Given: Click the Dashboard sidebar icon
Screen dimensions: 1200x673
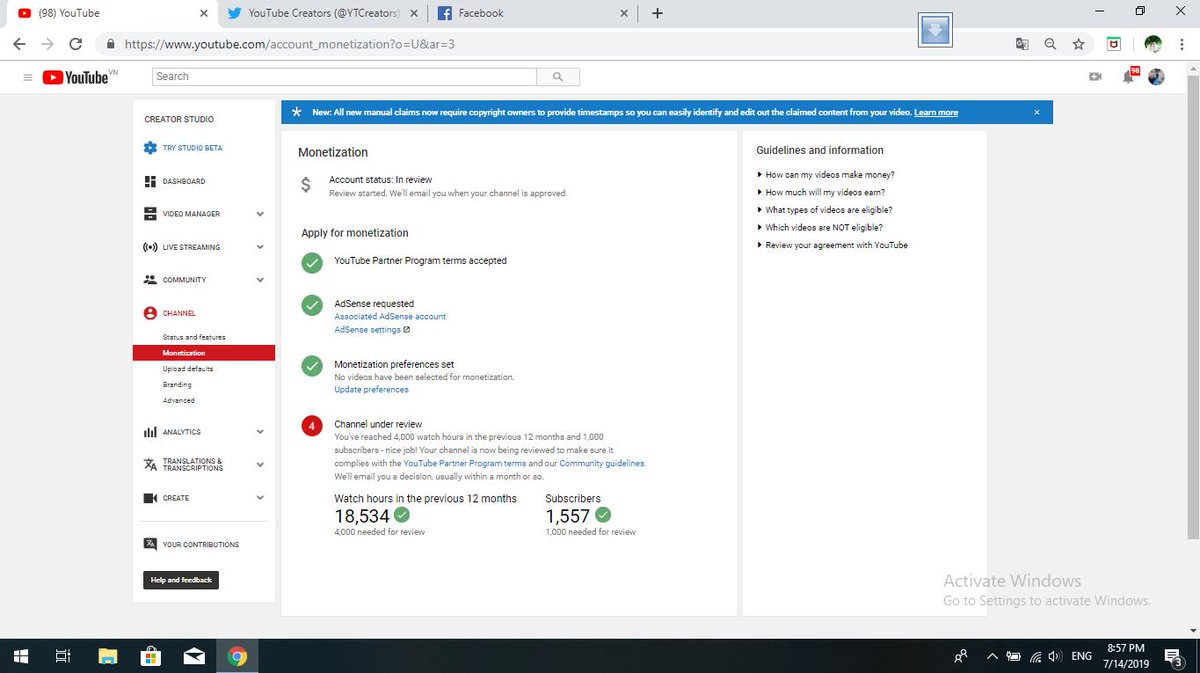Looking at the screenshot, I should 150,181.
